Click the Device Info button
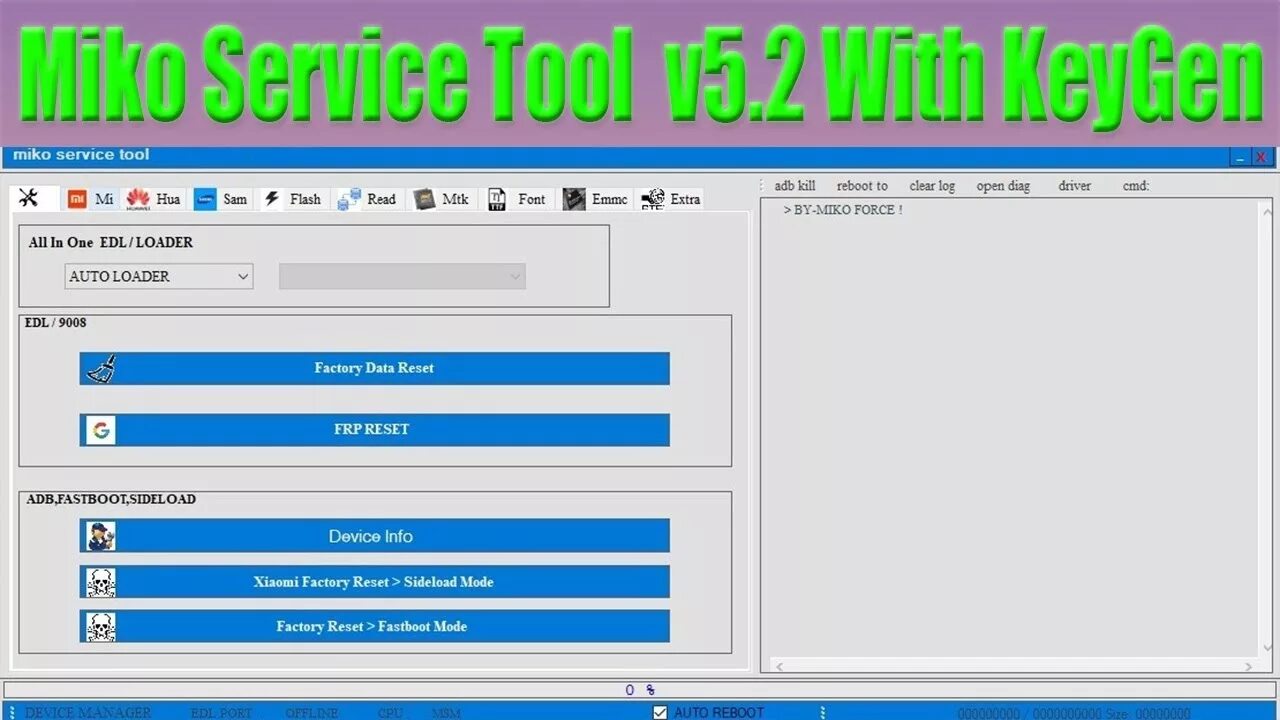Image resolution: width=1280 pixels, height=720 pixels. coord(374,536)
